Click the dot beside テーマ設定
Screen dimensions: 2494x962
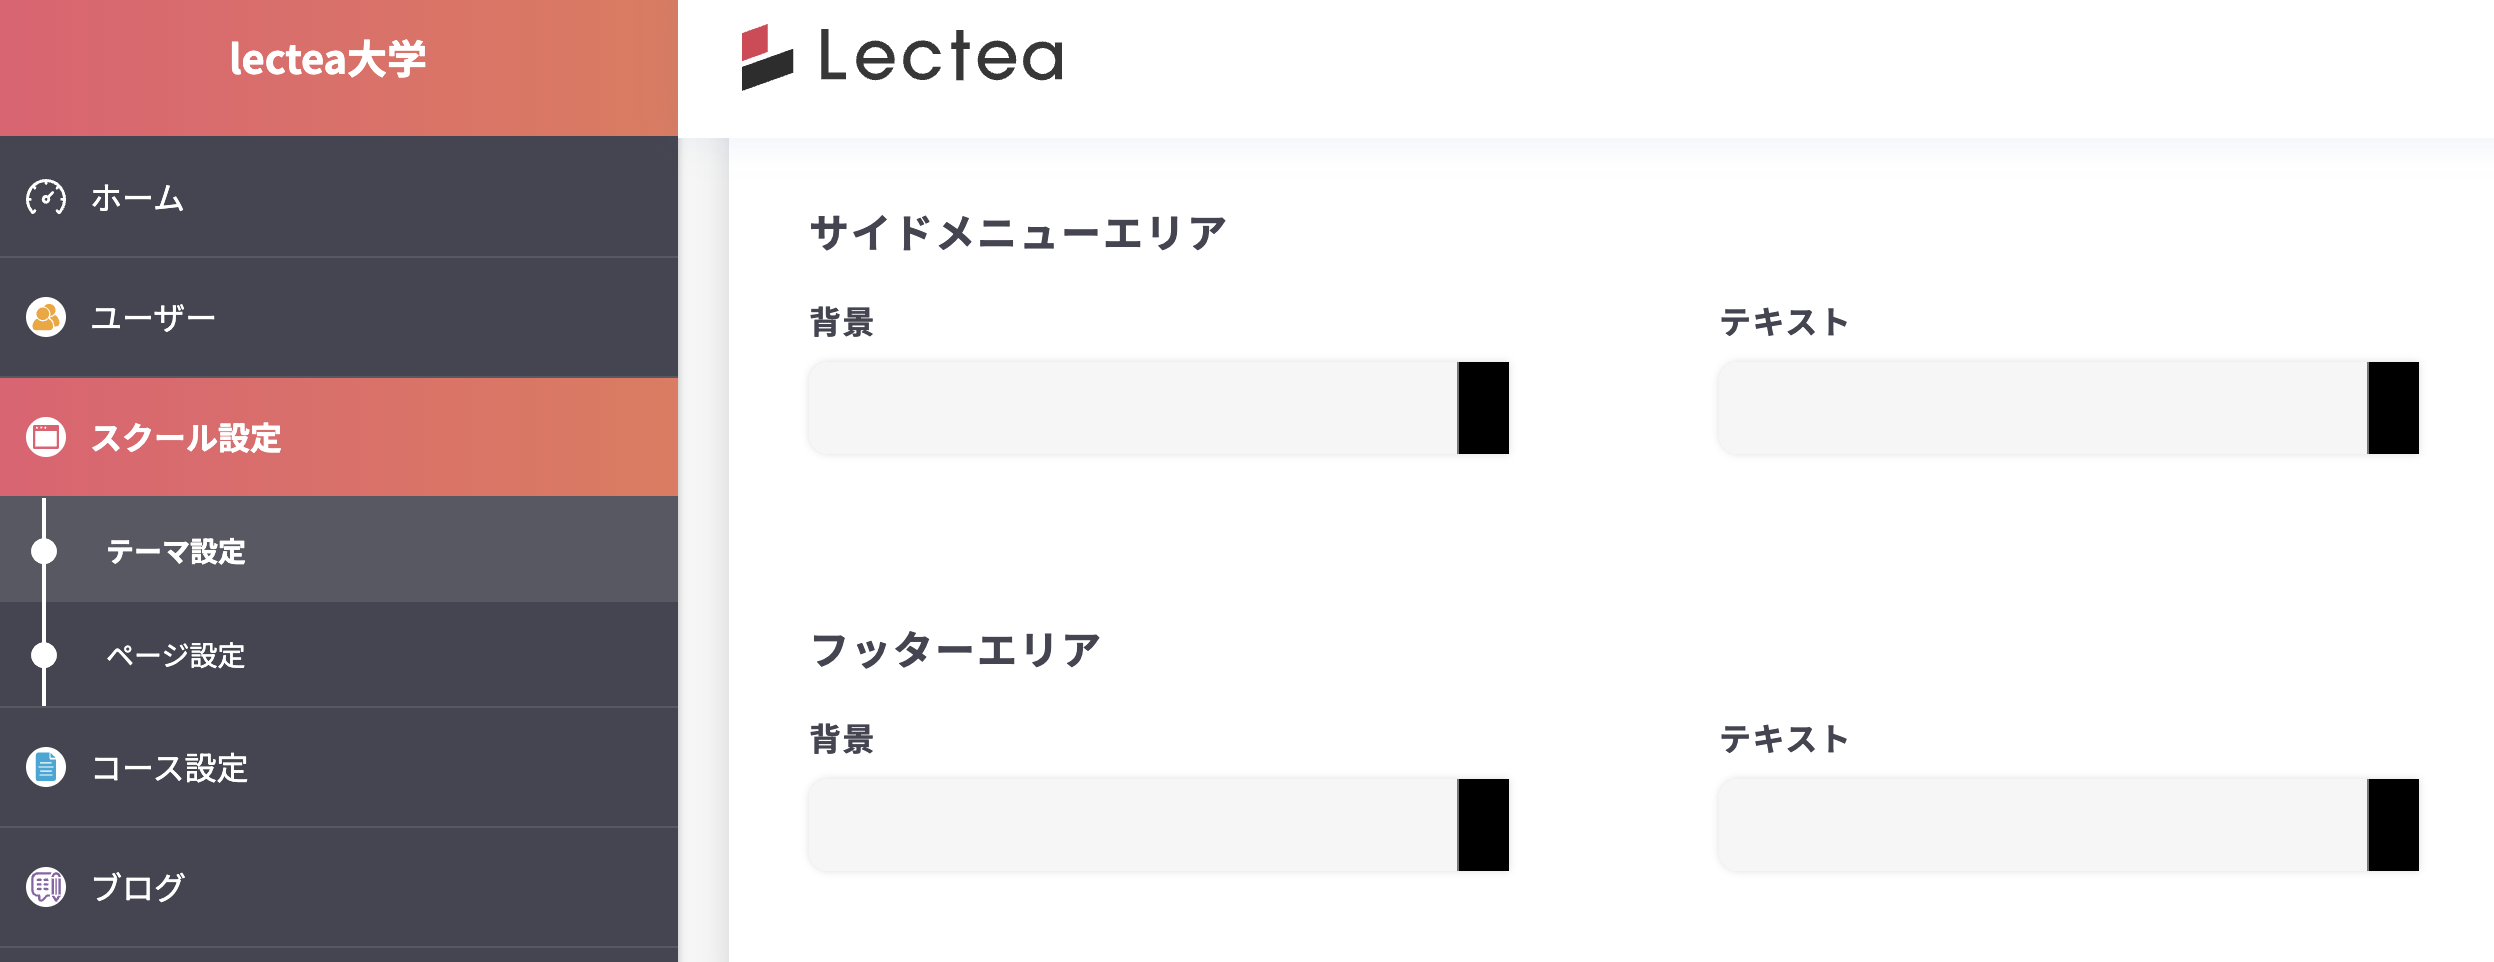tap(44, 552)
